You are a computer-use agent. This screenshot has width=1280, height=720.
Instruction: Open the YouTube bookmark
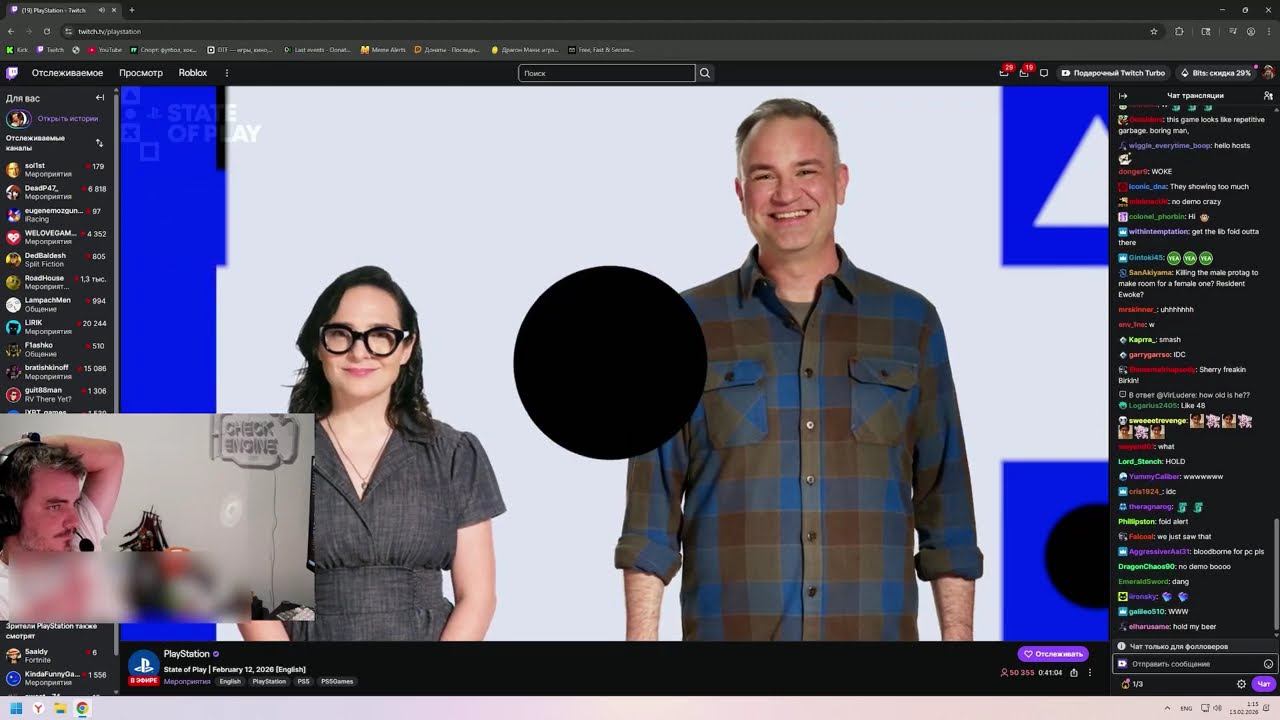(x=105, y=49)
